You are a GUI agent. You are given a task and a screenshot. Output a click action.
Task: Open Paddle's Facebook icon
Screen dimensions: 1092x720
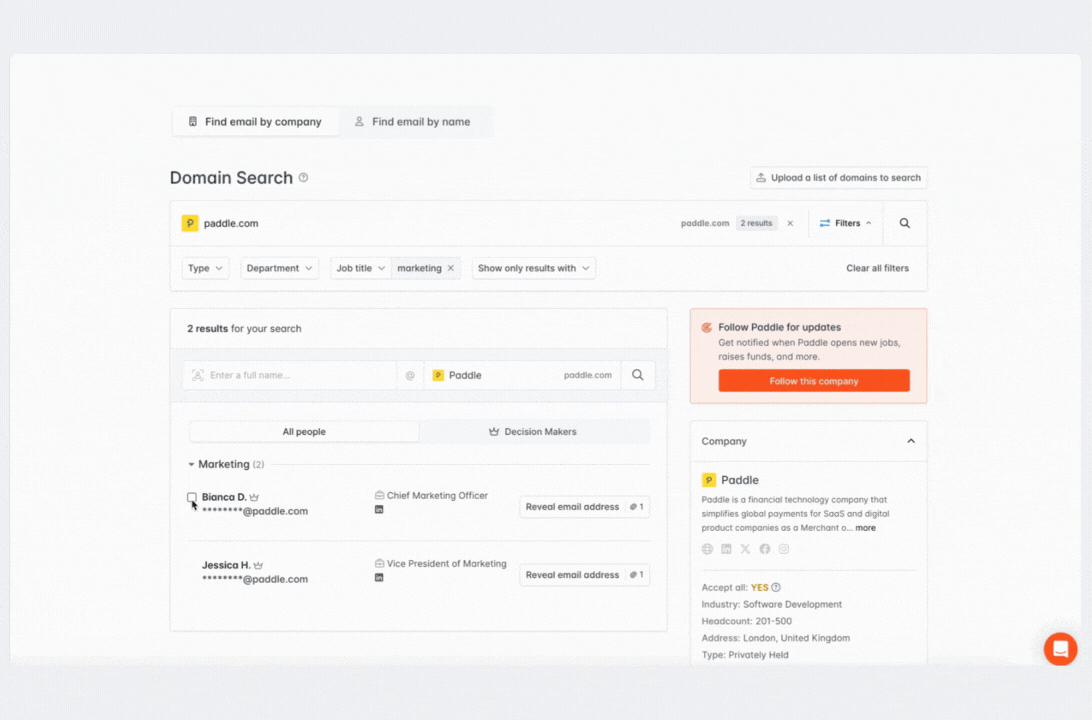click(765, 549)
